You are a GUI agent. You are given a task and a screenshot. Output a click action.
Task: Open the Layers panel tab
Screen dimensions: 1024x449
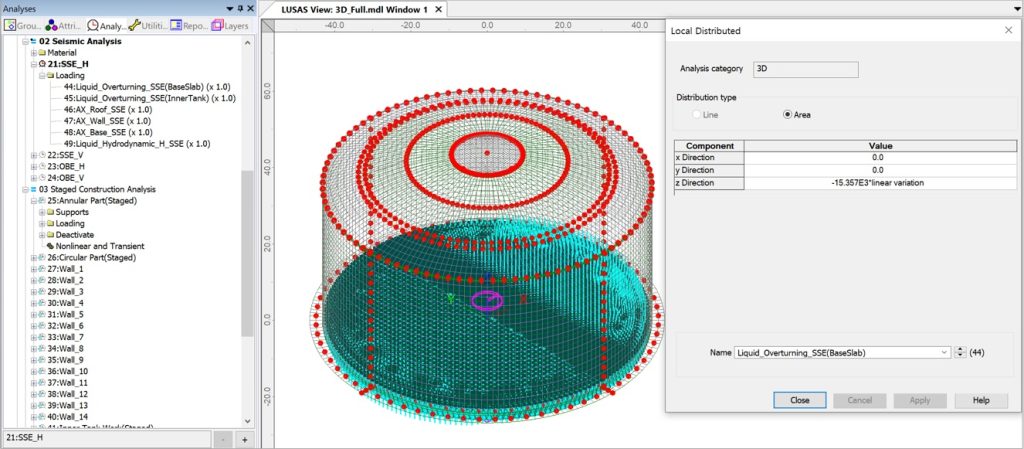[x=230, y=25]
